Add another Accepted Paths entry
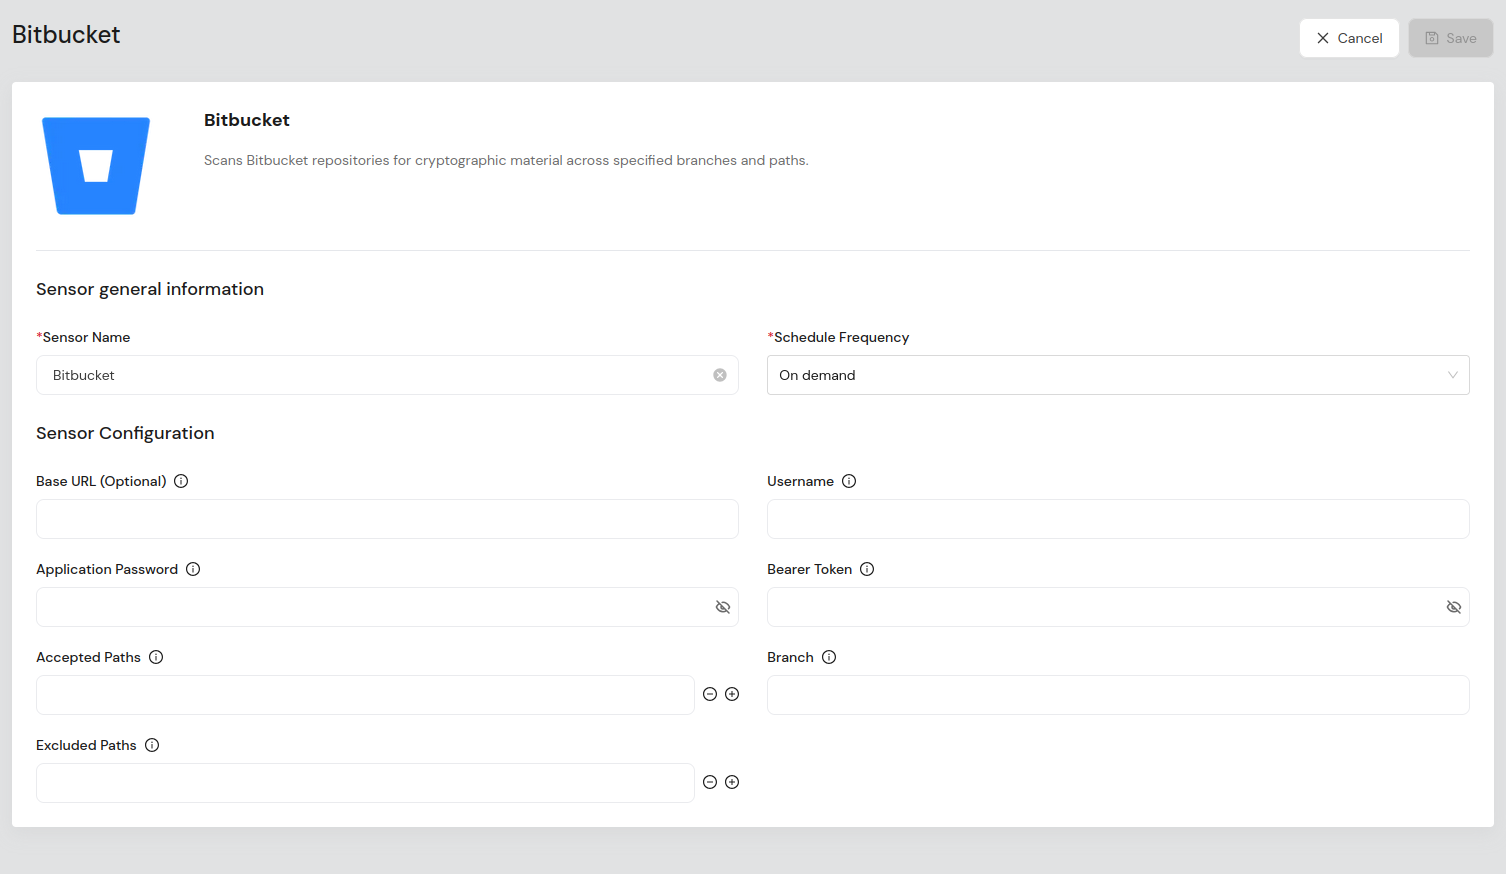This screenshot has height=874, width=1506. [x=732, y=694]
